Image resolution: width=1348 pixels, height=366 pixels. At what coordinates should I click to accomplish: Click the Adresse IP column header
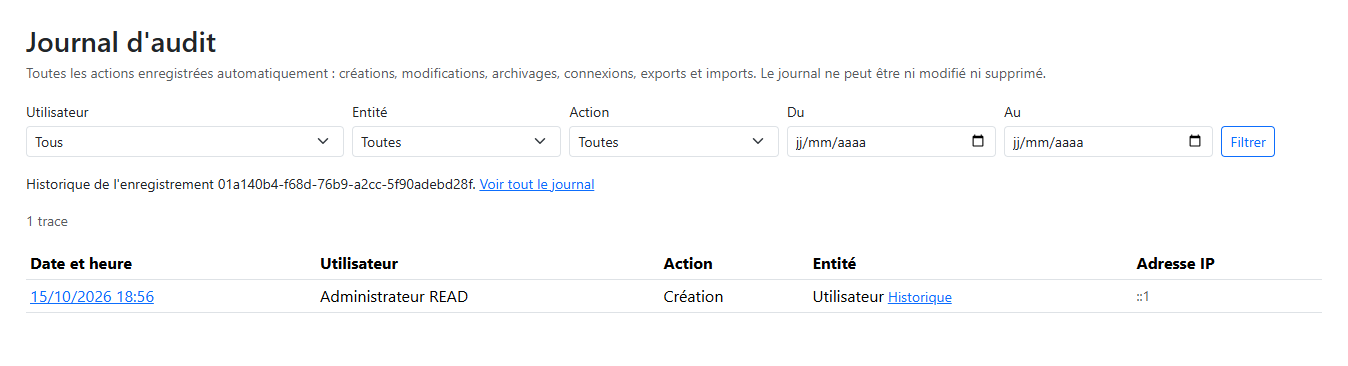point(1176,263)
